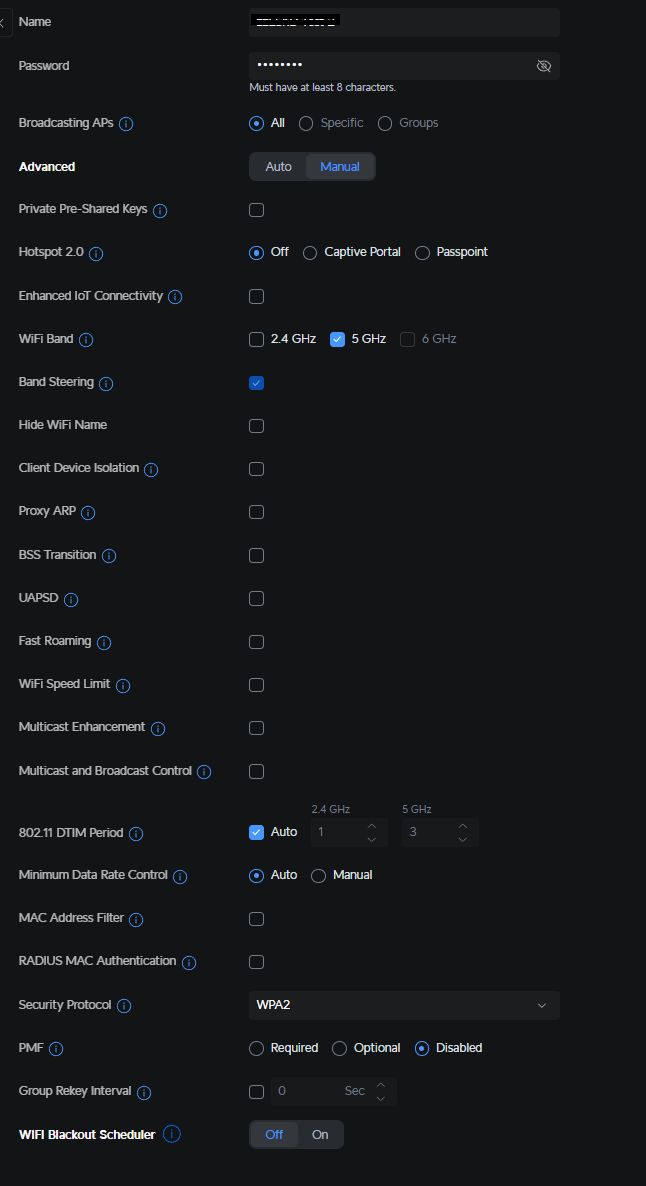Screen dimensions: 646x1186
Task: Click info icon beside Security Protocol
Action: (x=124, y=1005)
